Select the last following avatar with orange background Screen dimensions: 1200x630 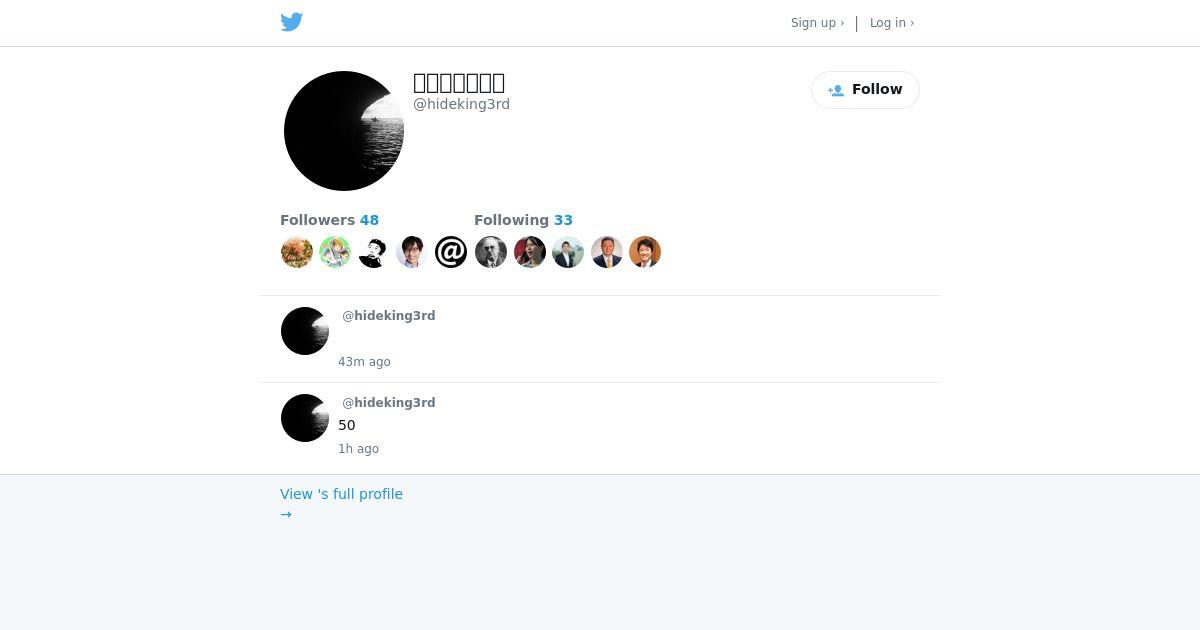point(645,252)
